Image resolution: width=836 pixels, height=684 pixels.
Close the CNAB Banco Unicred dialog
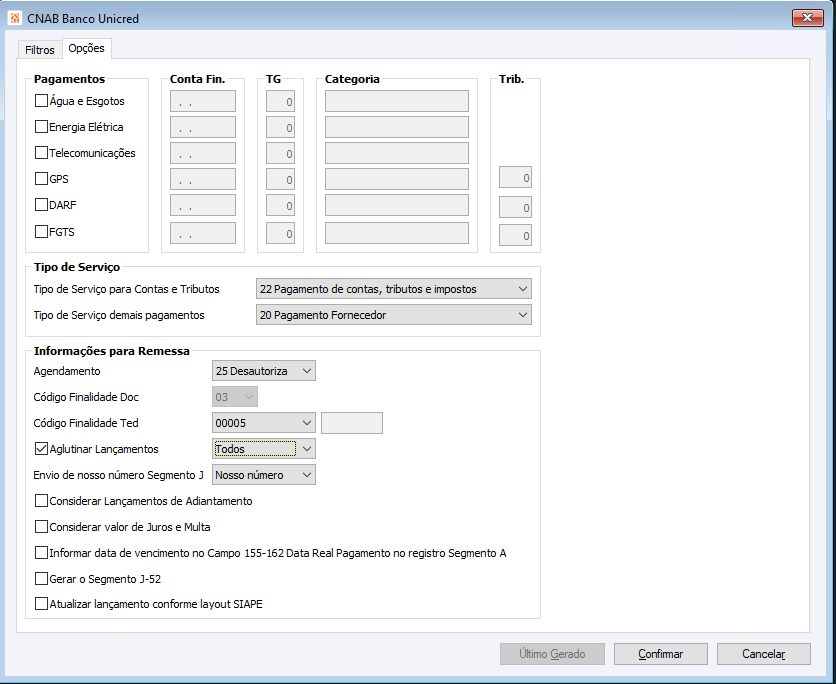click(x=807, y=18)
